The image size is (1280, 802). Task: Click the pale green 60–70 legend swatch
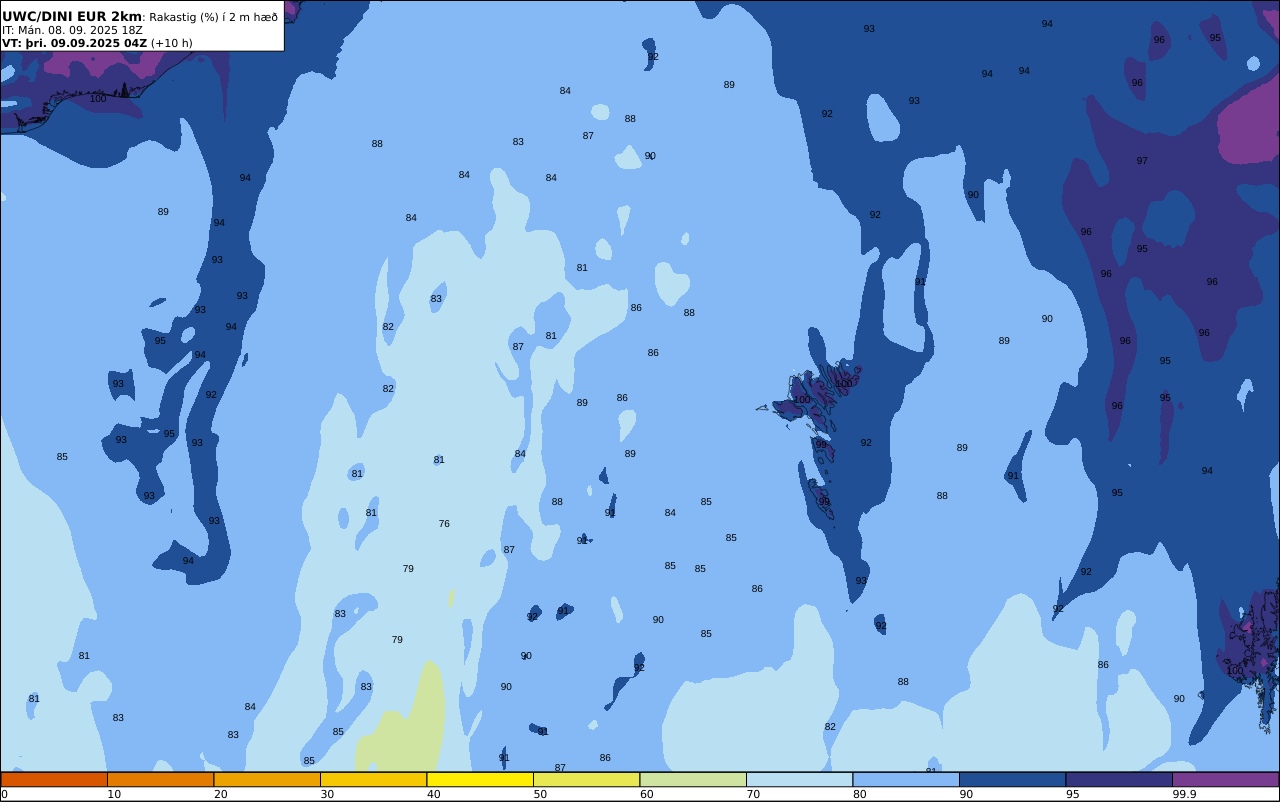click(693, 779)
